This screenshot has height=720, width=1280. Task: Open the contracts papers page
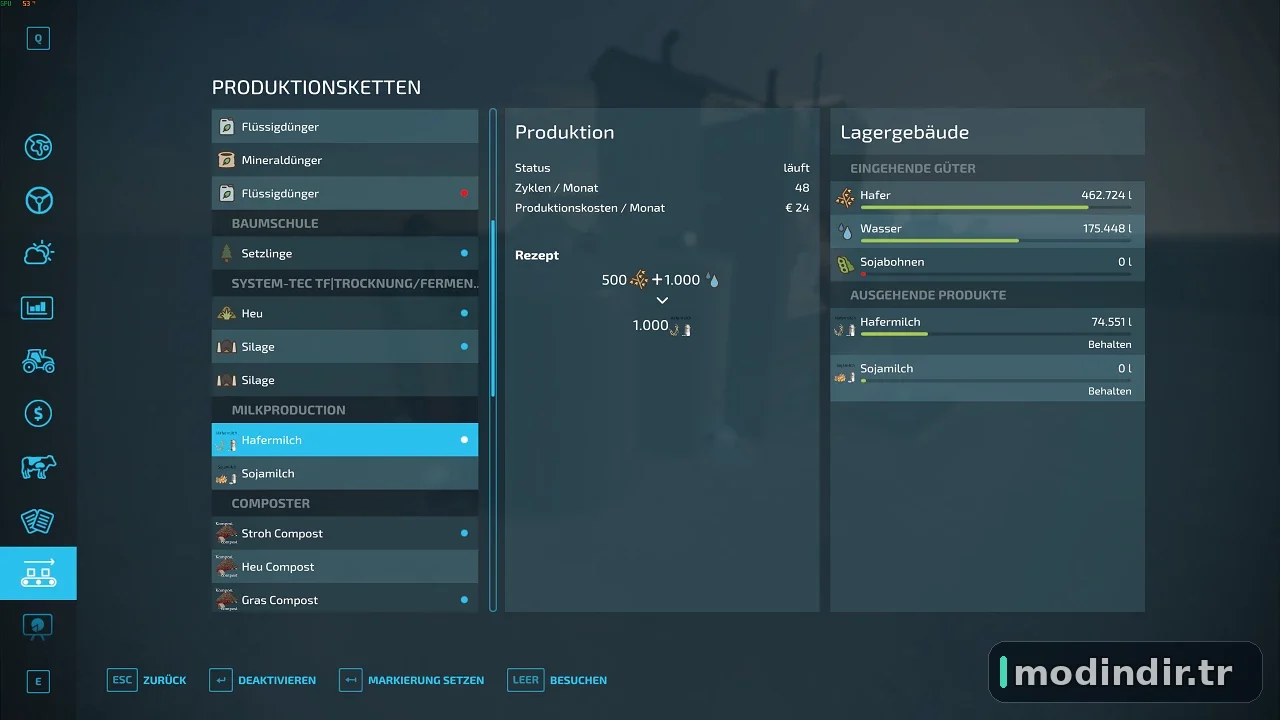click(x=38, y=520)
